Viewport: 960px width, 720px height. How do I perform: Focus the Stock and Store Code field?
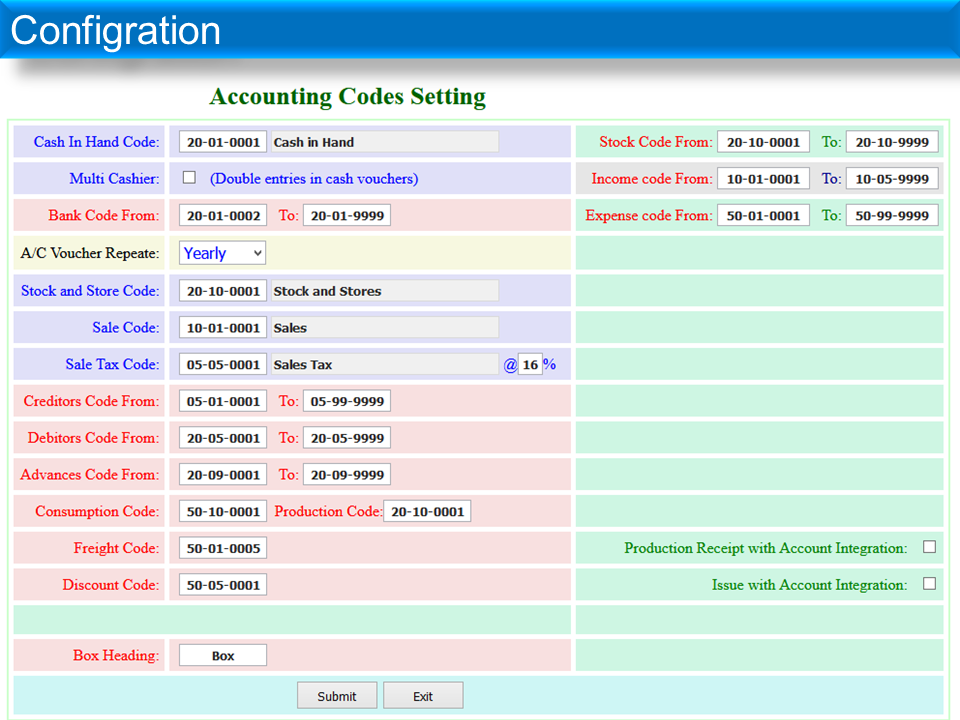[x=223, y=291]
